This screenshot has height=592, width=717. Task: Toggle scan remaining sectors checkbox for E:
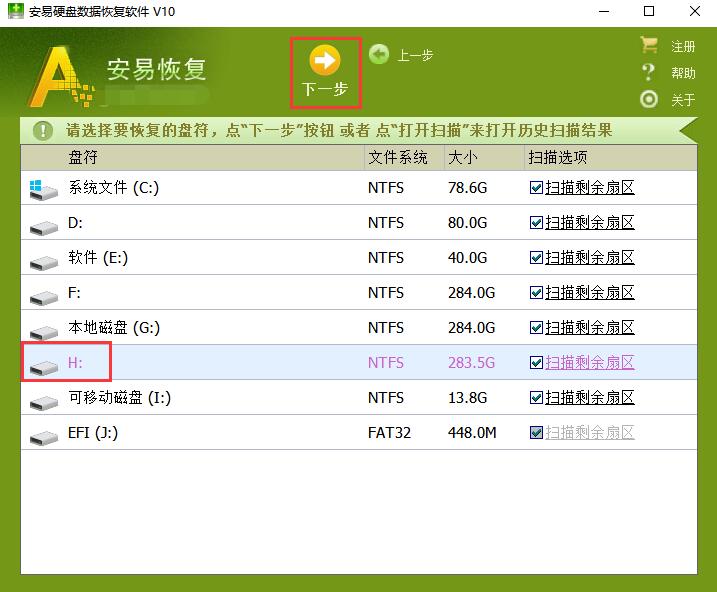pos(536,258)
